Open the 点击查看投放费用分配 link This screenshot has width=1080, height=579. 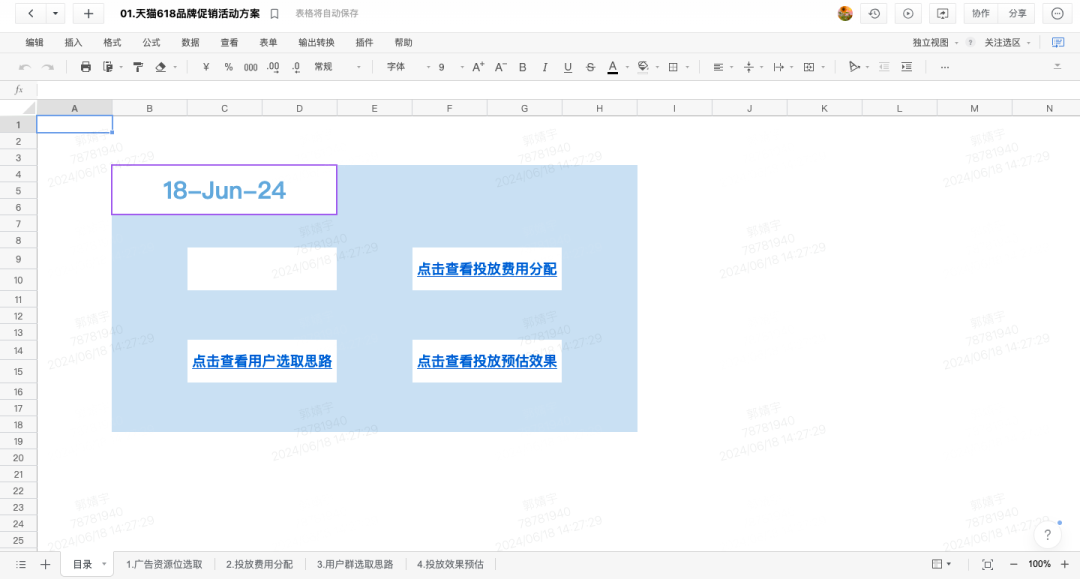[x=487, y=269]
